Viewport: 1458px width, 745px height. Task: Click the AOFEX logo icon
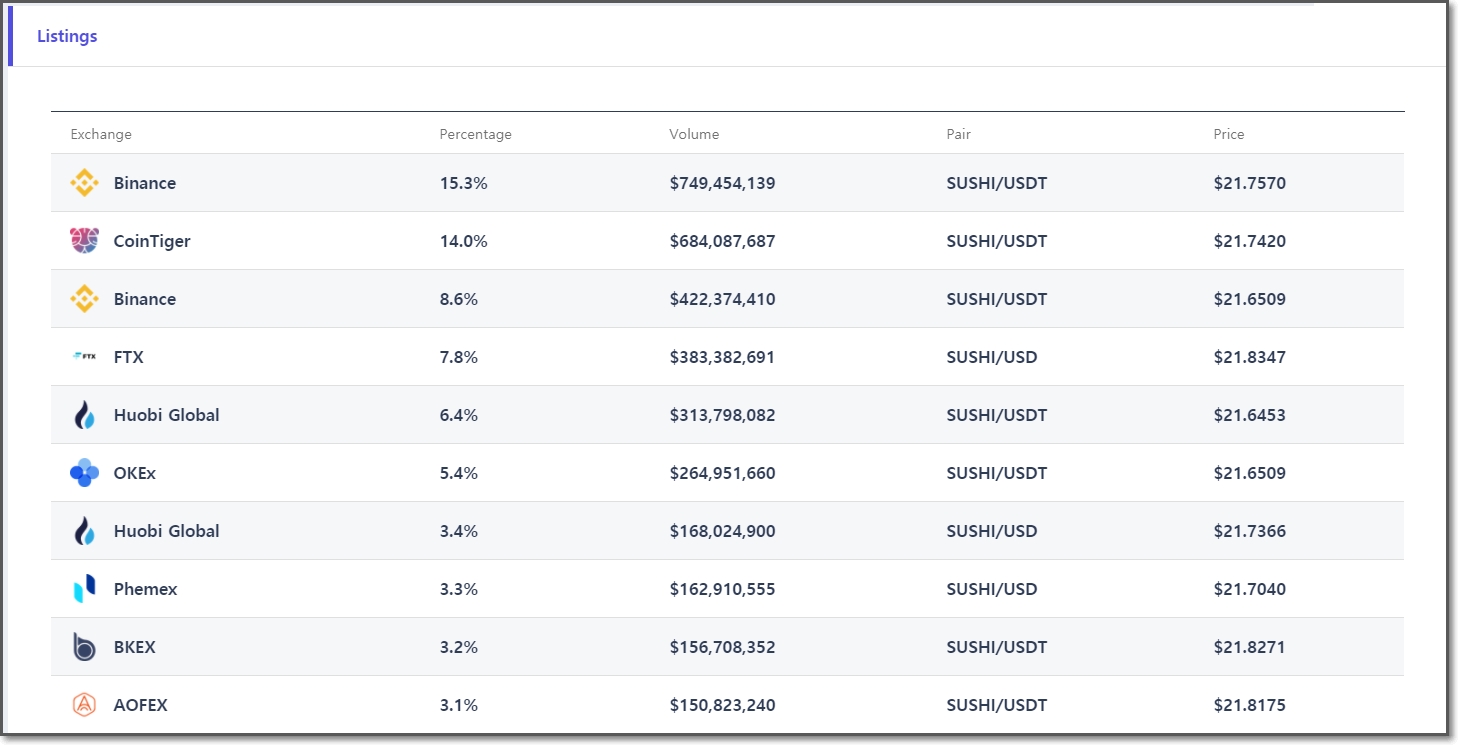pyautogui.click(x=84, y=705)
